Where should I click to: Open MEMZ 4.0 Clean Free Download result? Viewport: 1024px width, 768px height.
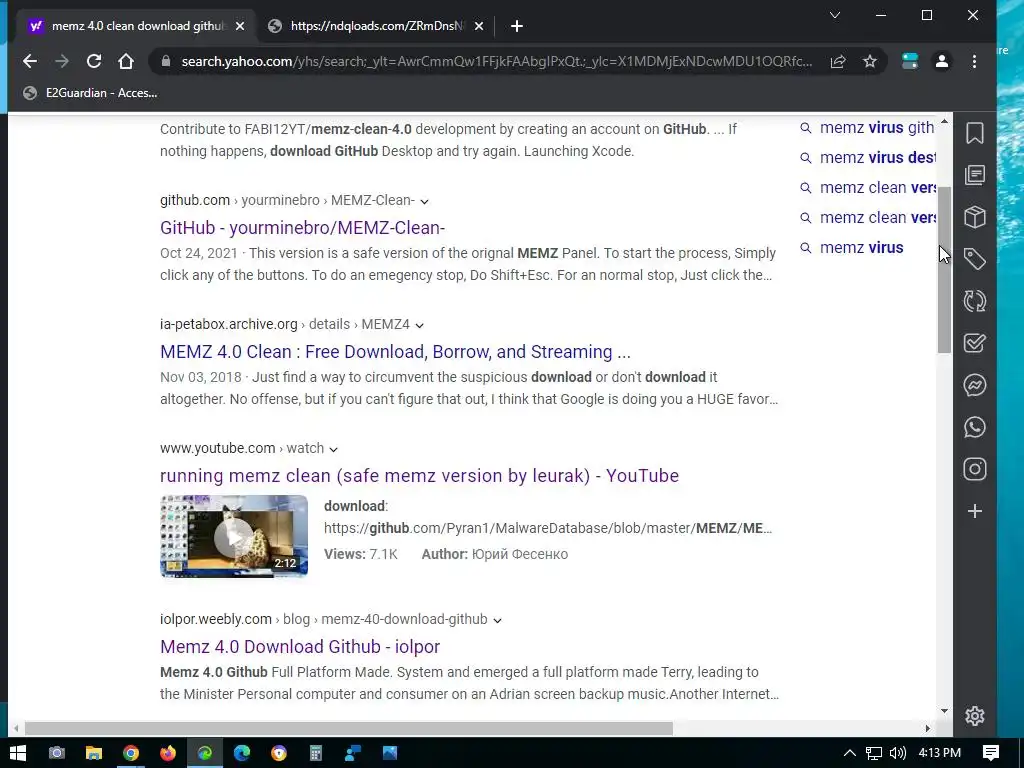(x=395, y=351)
